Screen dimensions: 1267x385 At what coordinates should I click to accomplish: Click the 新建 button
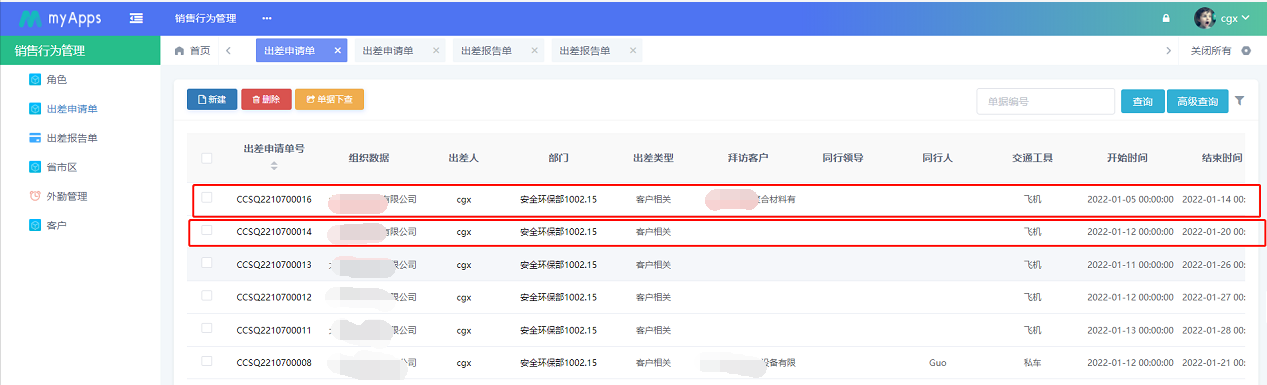click(x=212, y=99)
